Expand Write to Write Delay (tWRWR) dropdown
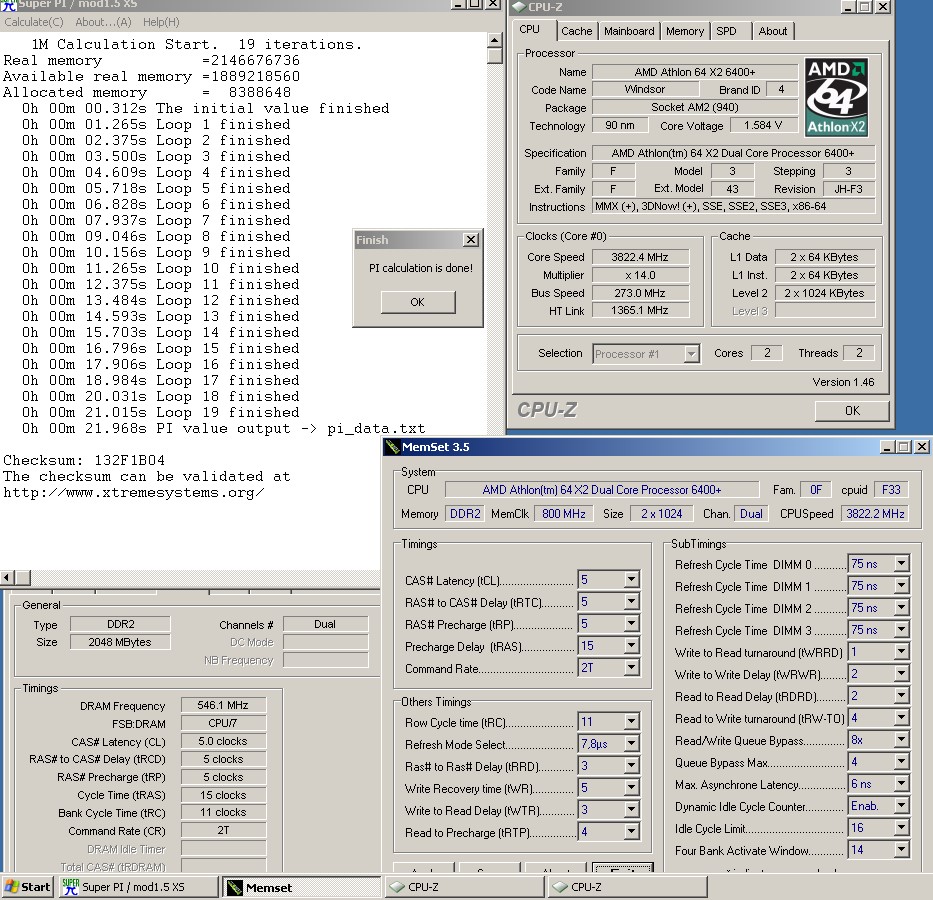The image size is (933, 900). [x=901, y=673]
